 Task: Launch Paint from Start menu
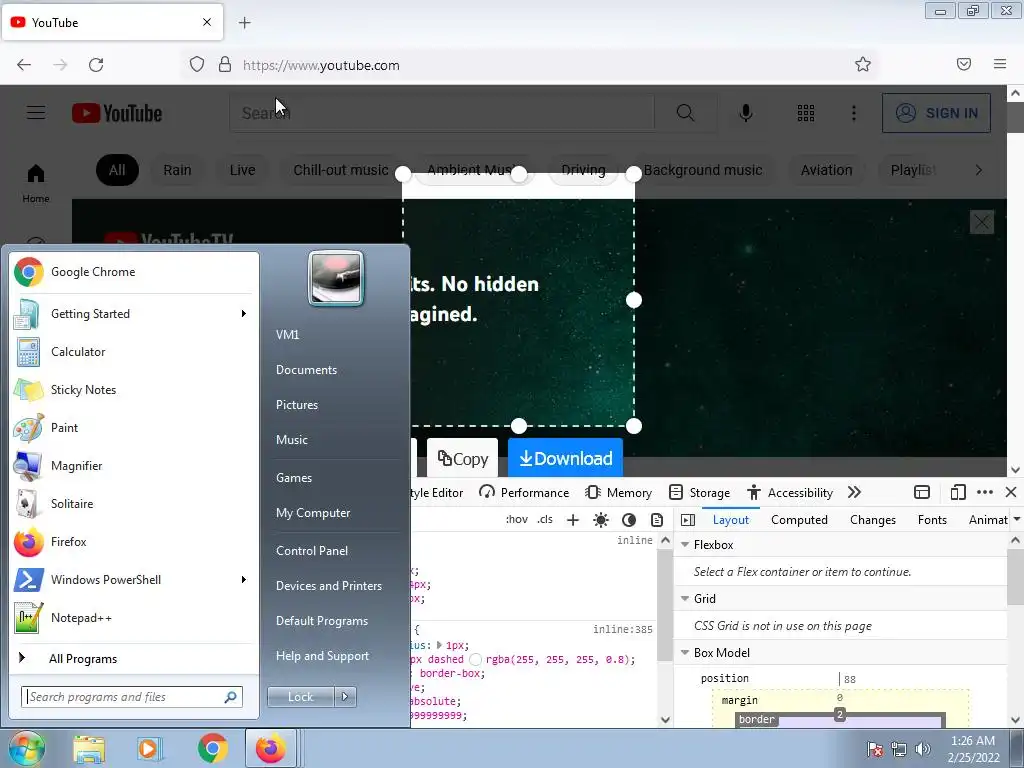click(136, 428)
